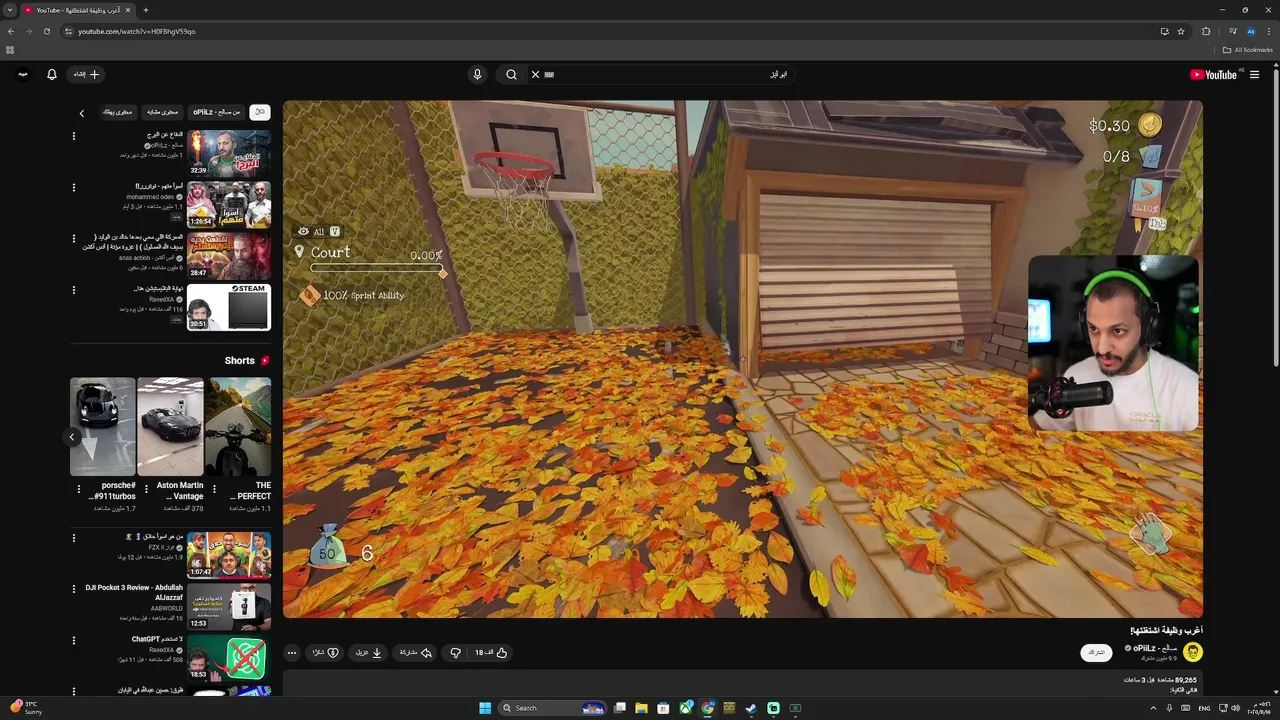This screenshot has height=720, width=1280.
Task: Open a new Chrome tab
Action: 145,10
